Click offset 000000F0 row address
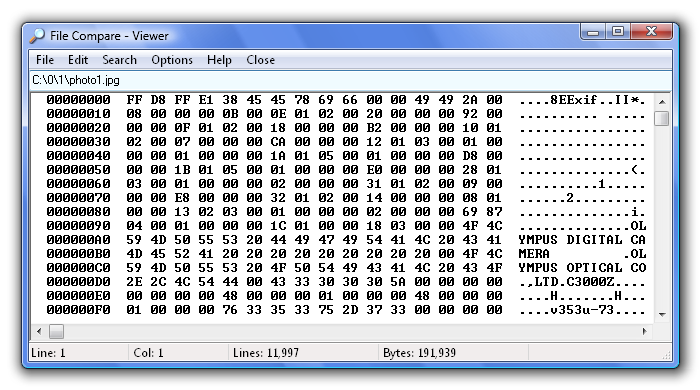 click(79, 309)
